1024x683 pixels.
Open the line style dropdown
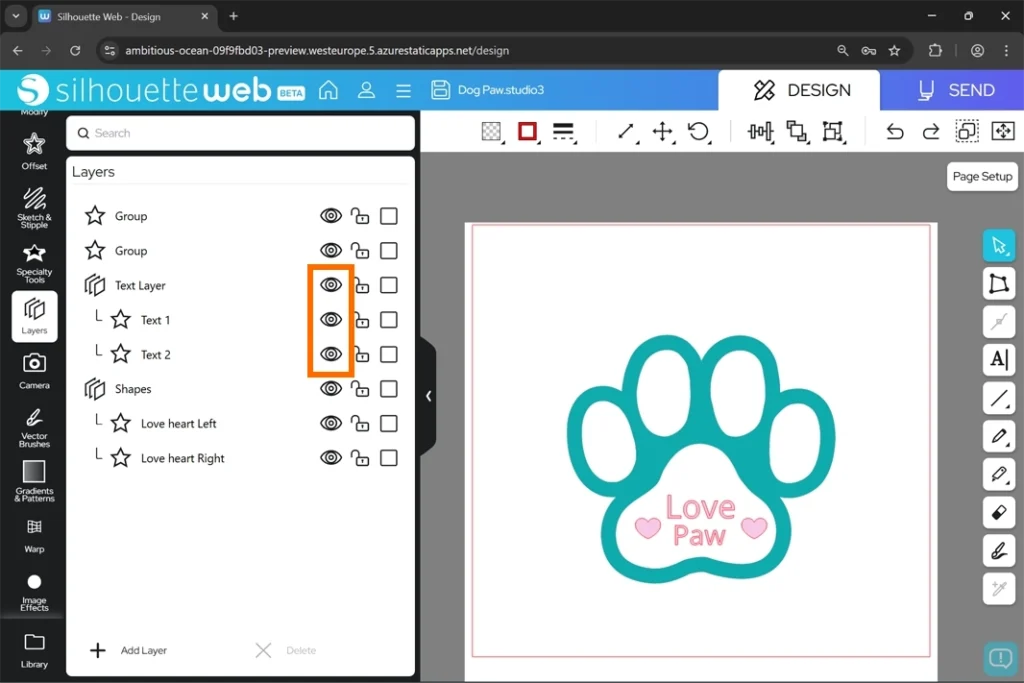click(563, 132)
